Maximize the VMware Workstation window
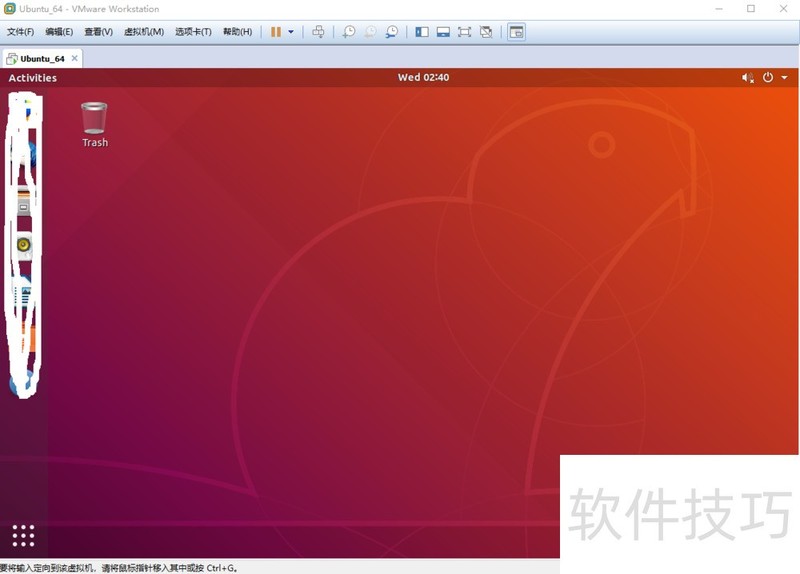The height and width of the screenshot is (574, 800). 751,9
